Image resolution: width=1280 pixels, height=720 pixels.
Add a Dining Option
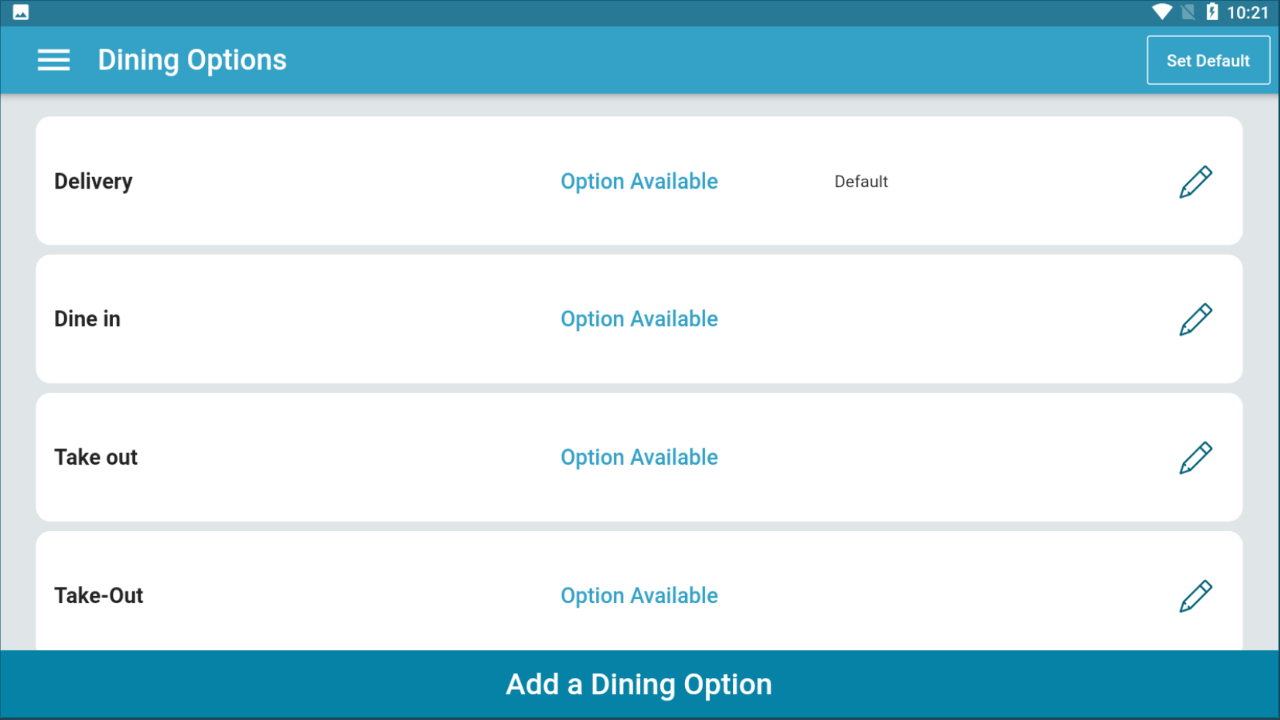coord(640,684)
